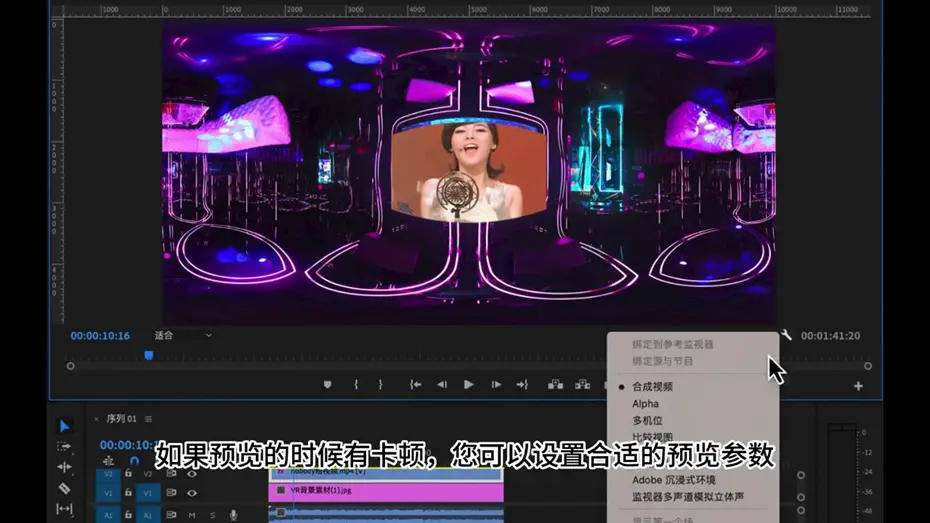Toggle insert sequences as nests icon
The width and height of the screenshot is (930, 523).
tap(108, 461)
